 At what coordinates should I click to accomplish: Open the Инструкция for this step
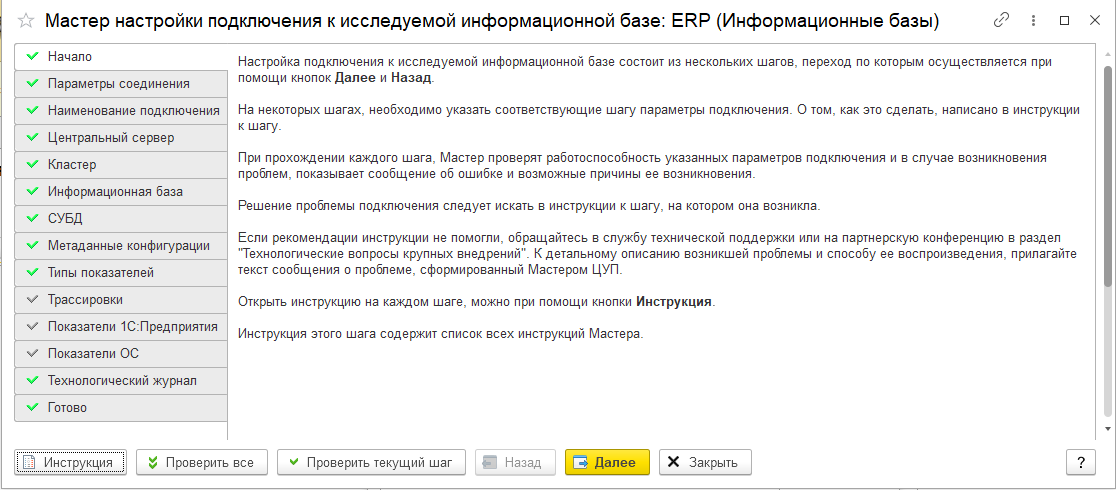click(70, 462)
